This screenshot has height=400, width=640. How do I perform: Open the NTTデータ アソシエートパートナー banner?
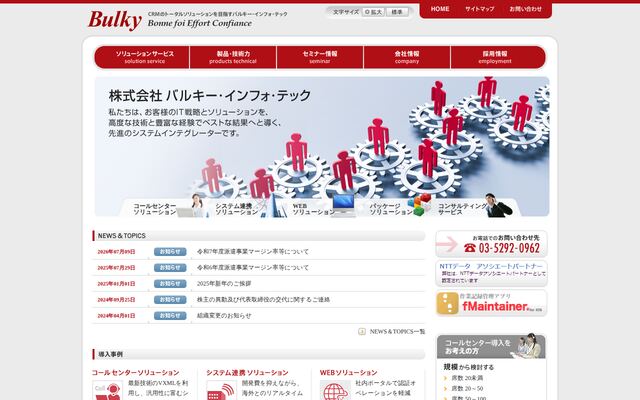pyautogui.click(x=491, y=273)
